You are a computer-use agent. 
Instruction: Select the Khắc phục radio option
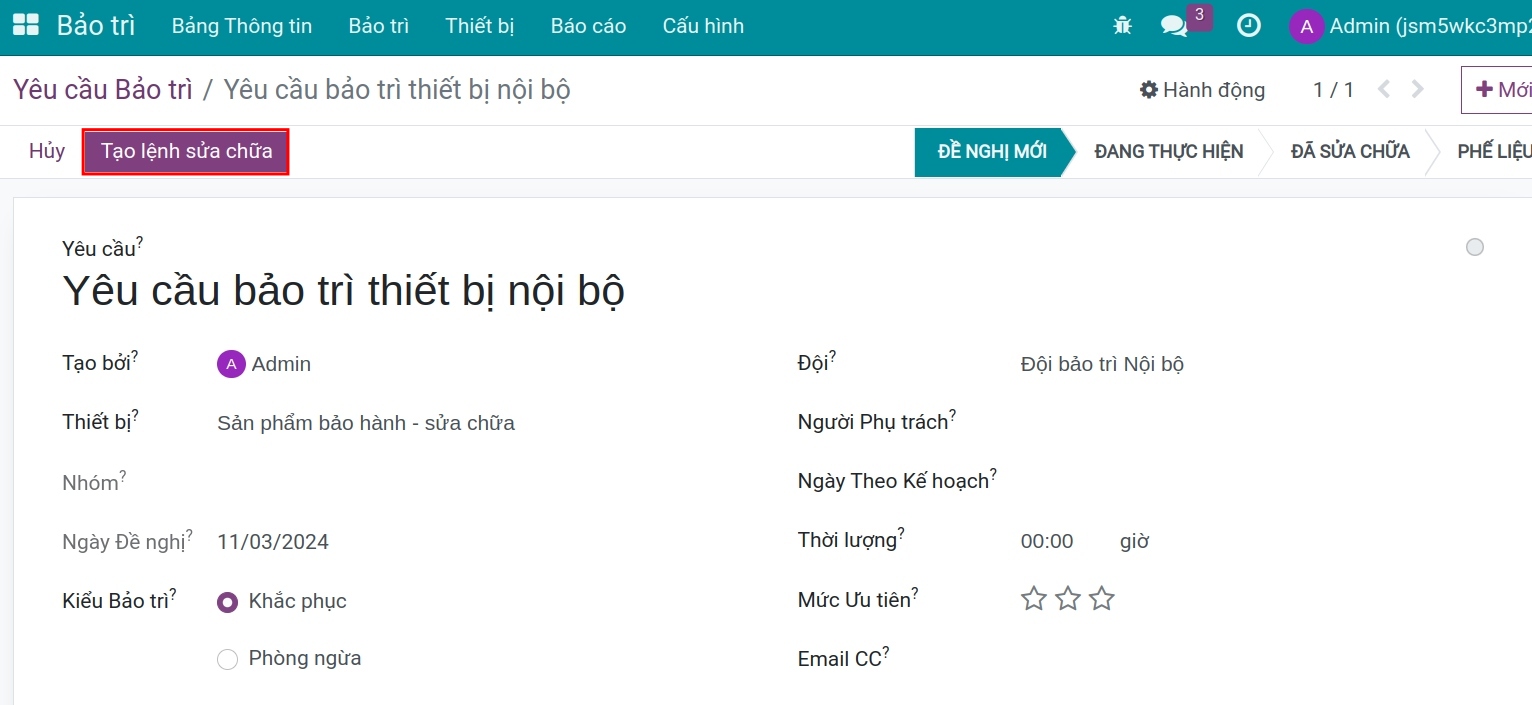point(228,602)
